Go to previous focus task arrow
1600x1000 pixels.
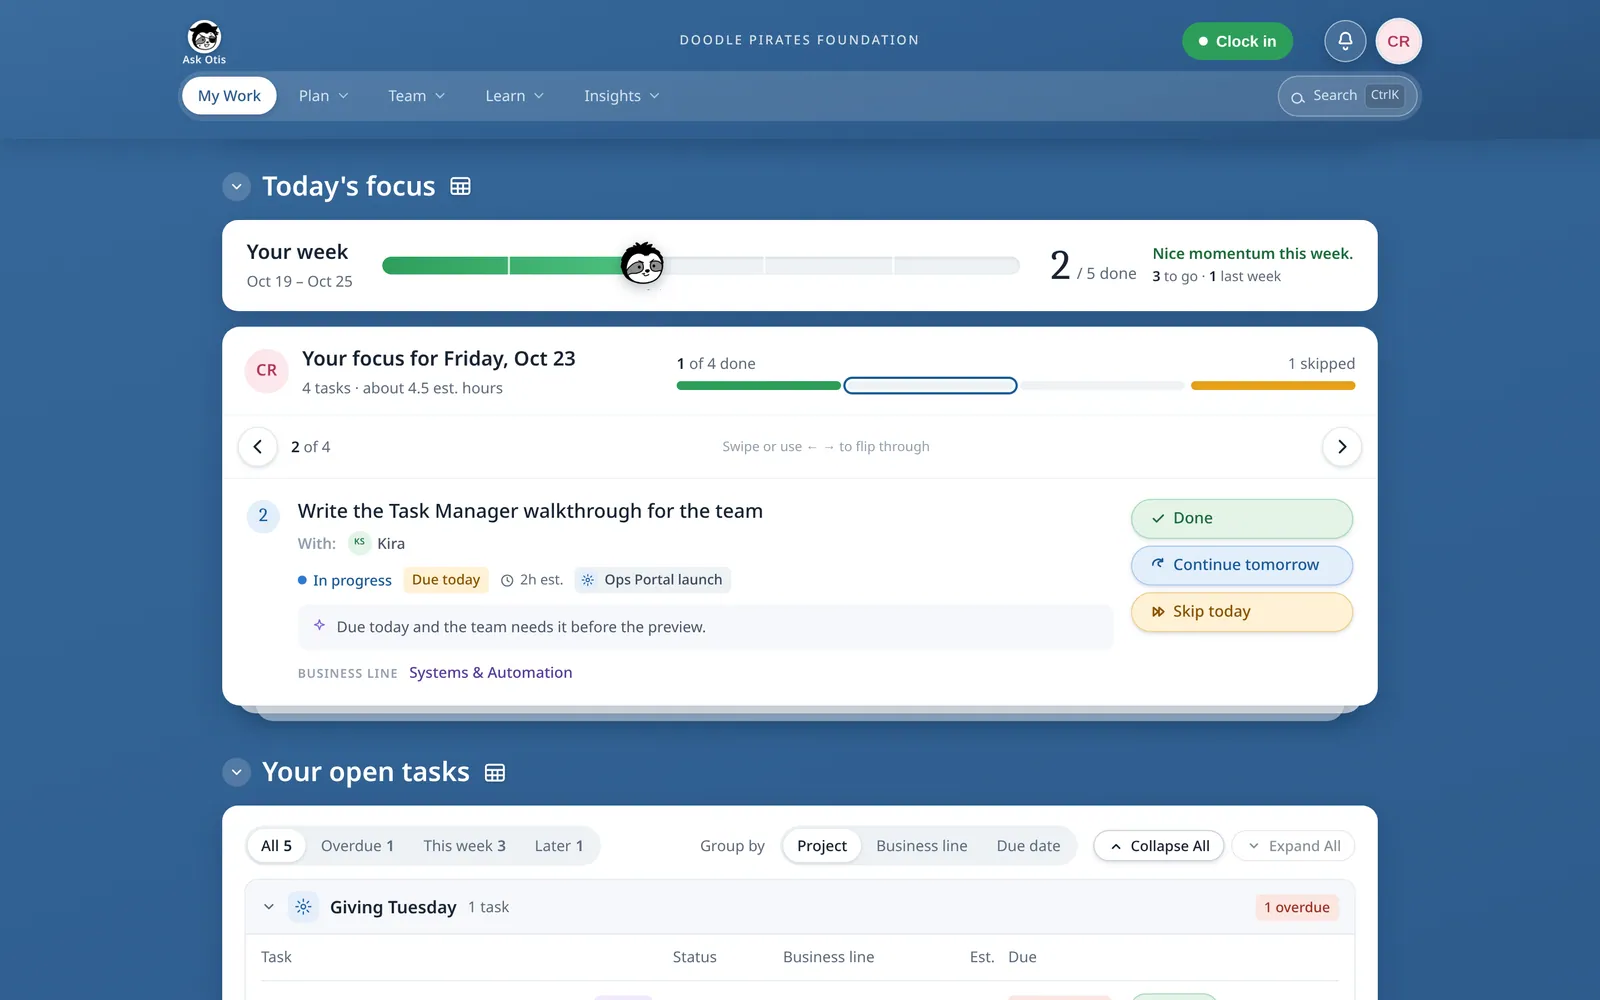258,447
